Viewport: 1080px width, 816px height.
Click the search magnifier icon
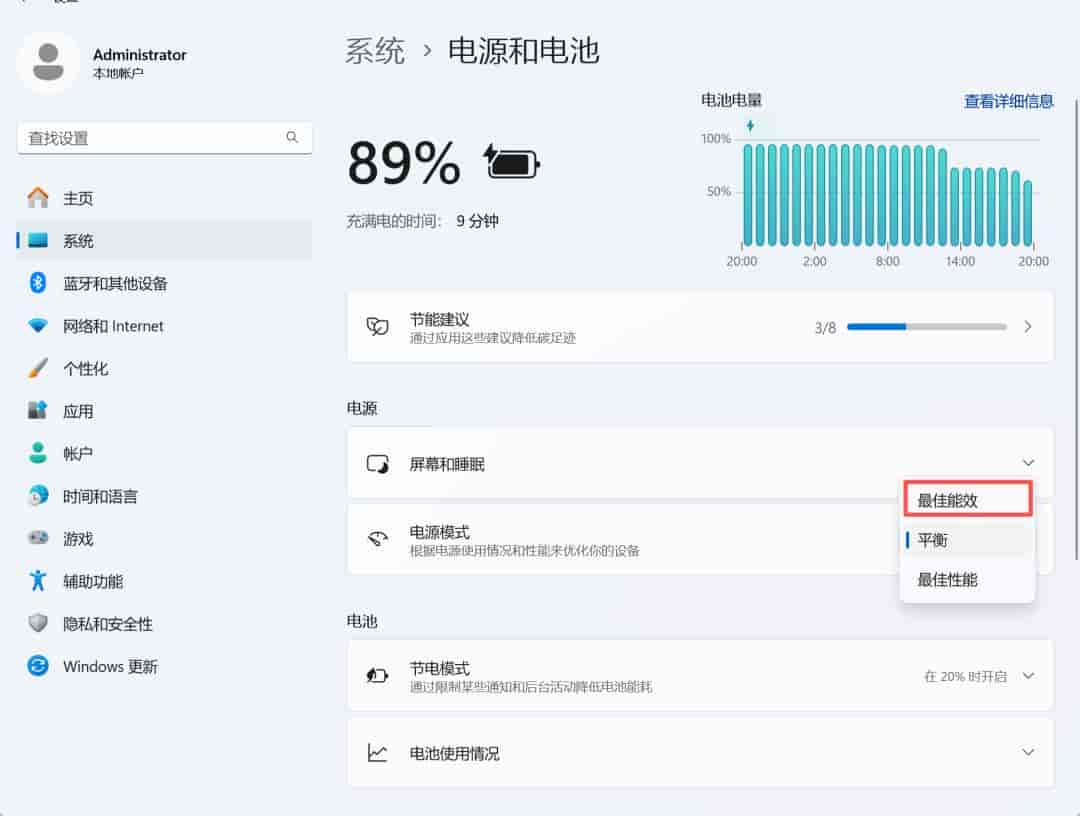point(292,137)
